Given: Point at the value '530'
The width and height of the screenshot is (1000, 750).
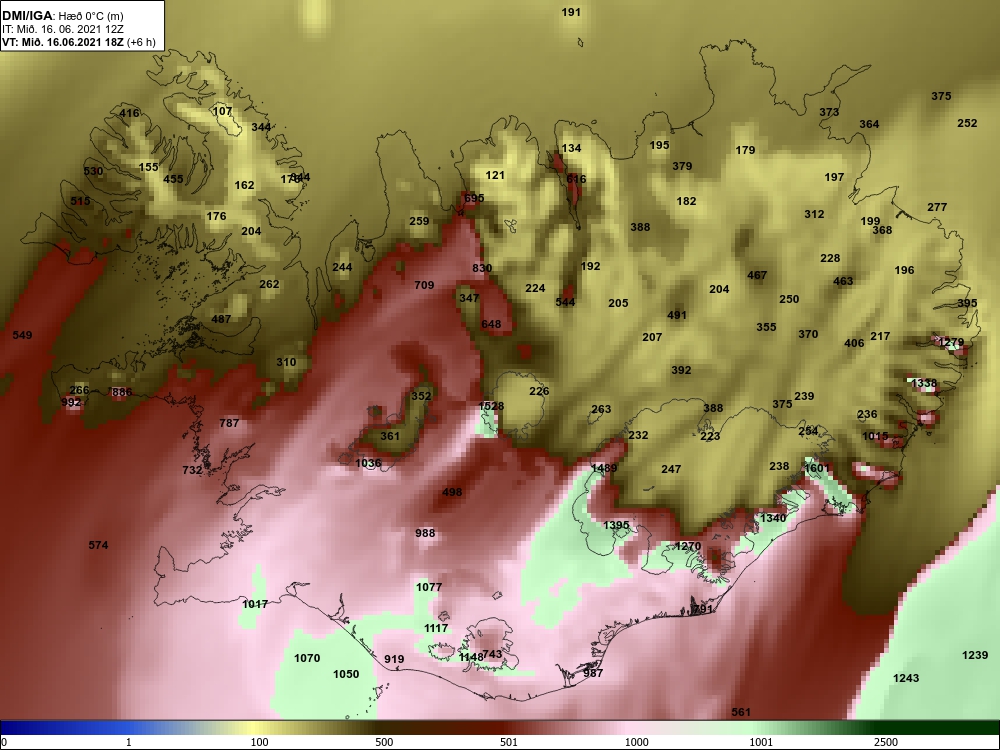Looking at the screenshot, I should coord(93,171).
